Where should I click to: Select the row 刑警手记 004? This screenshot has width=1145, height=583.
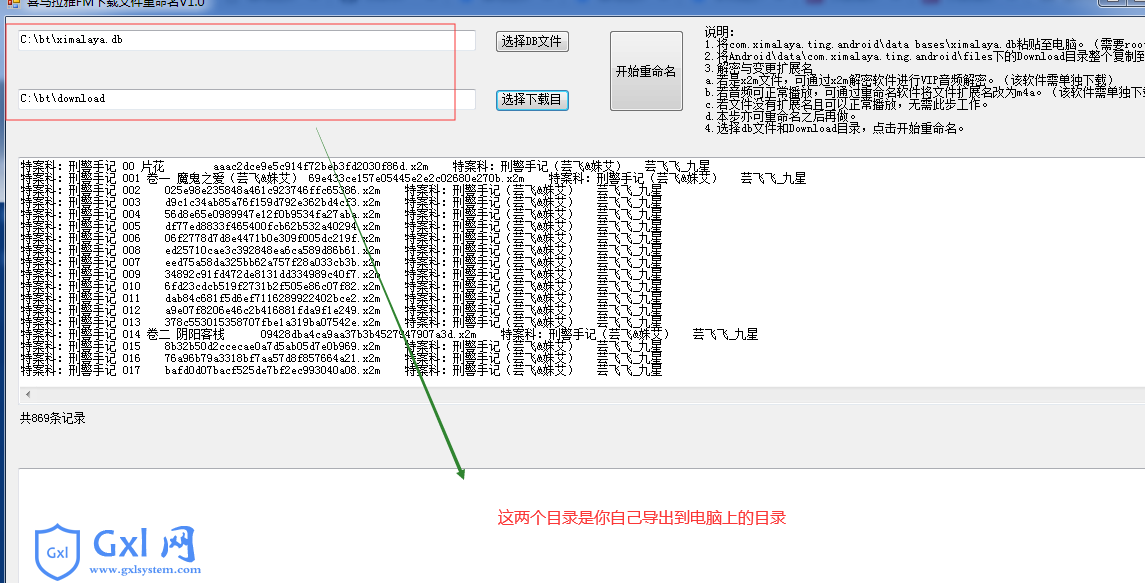[341, 214]
